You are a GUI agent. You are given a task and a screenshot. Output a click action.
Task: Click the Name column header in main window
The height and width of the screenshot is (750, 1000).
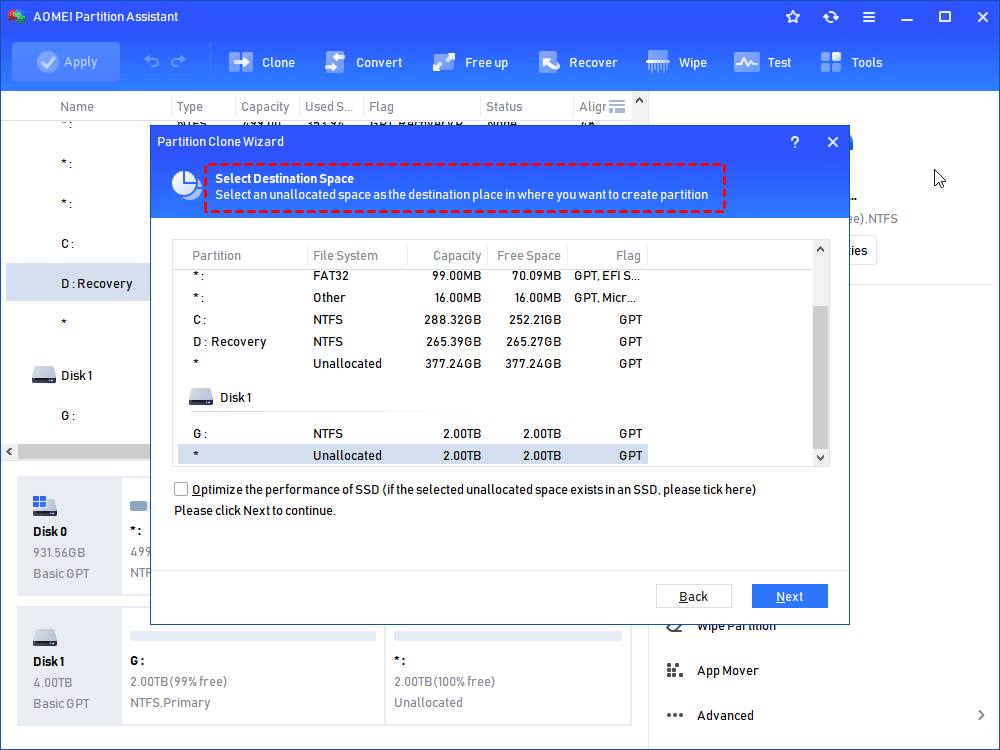77,107
